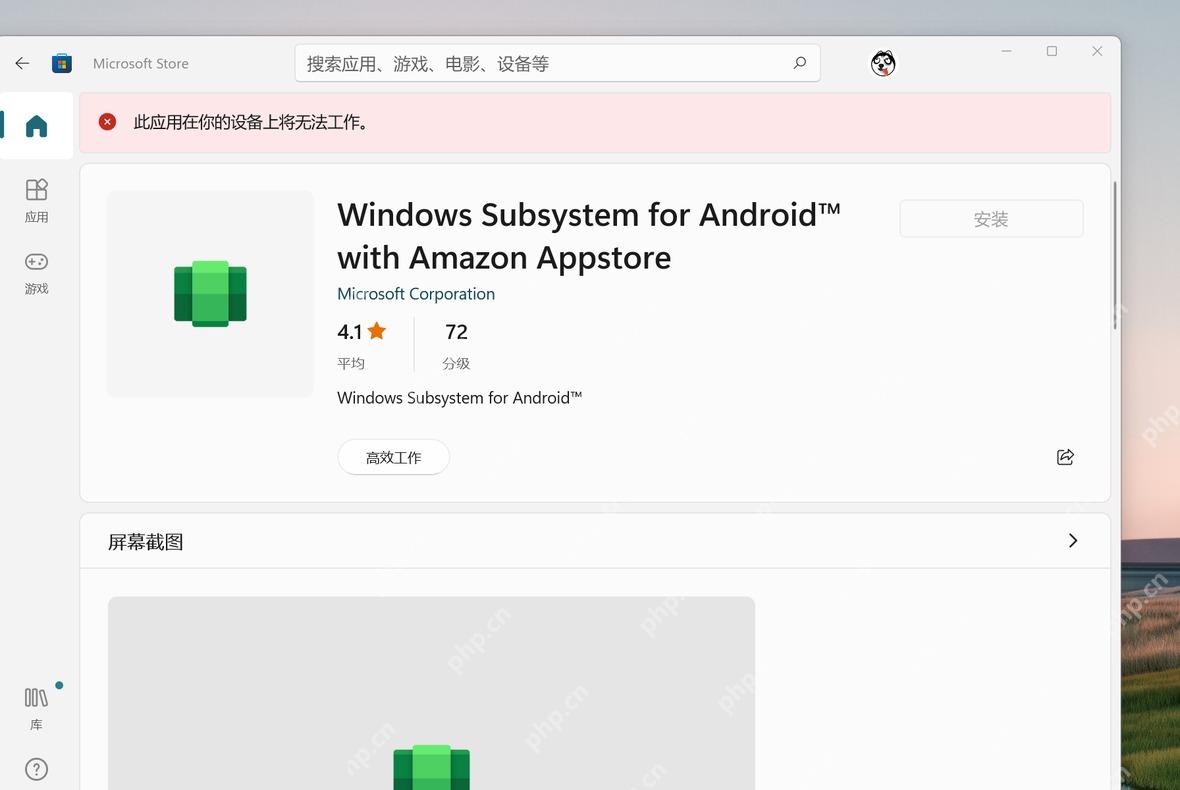Open the user profile avatar

click(x=883, y=64)
